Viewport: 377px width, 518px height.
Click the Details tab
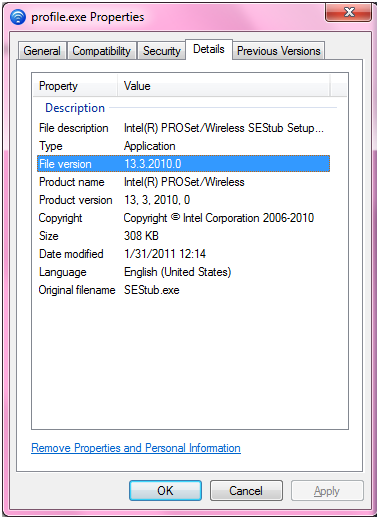pyautogui.click(x=209, y=50)
